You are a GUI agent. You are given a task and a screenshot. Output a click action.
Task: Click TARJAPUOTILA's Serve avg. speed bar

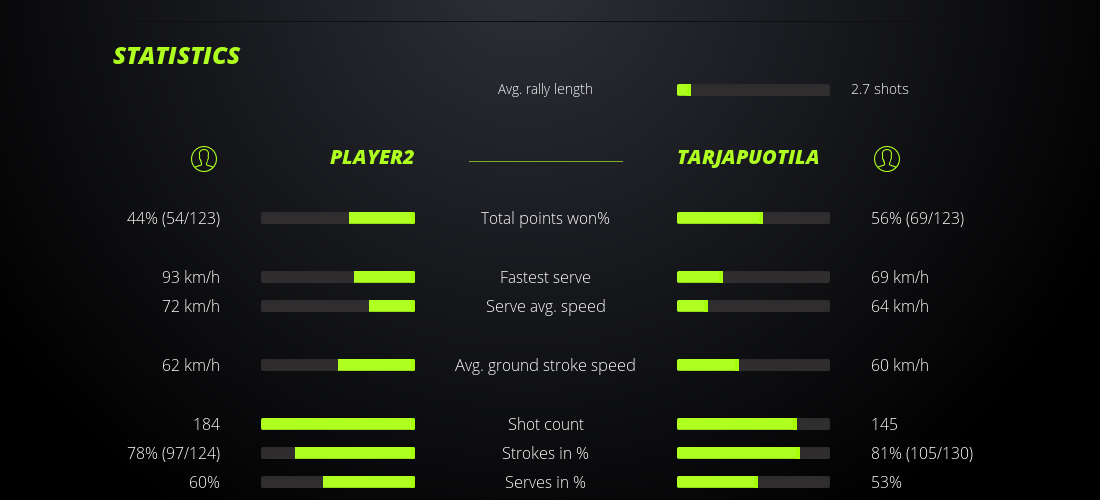753,306
